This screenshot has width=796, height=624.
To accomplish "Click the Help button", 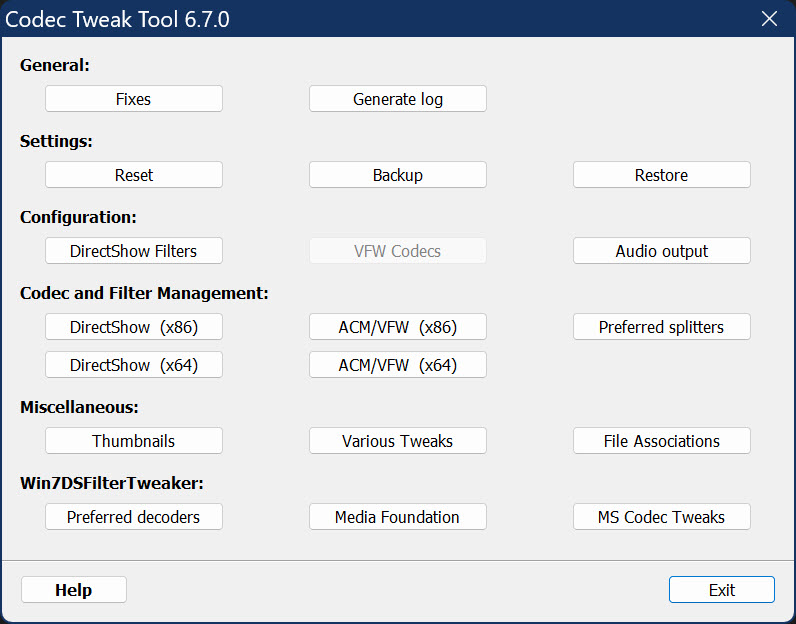I will click(74, 589).
